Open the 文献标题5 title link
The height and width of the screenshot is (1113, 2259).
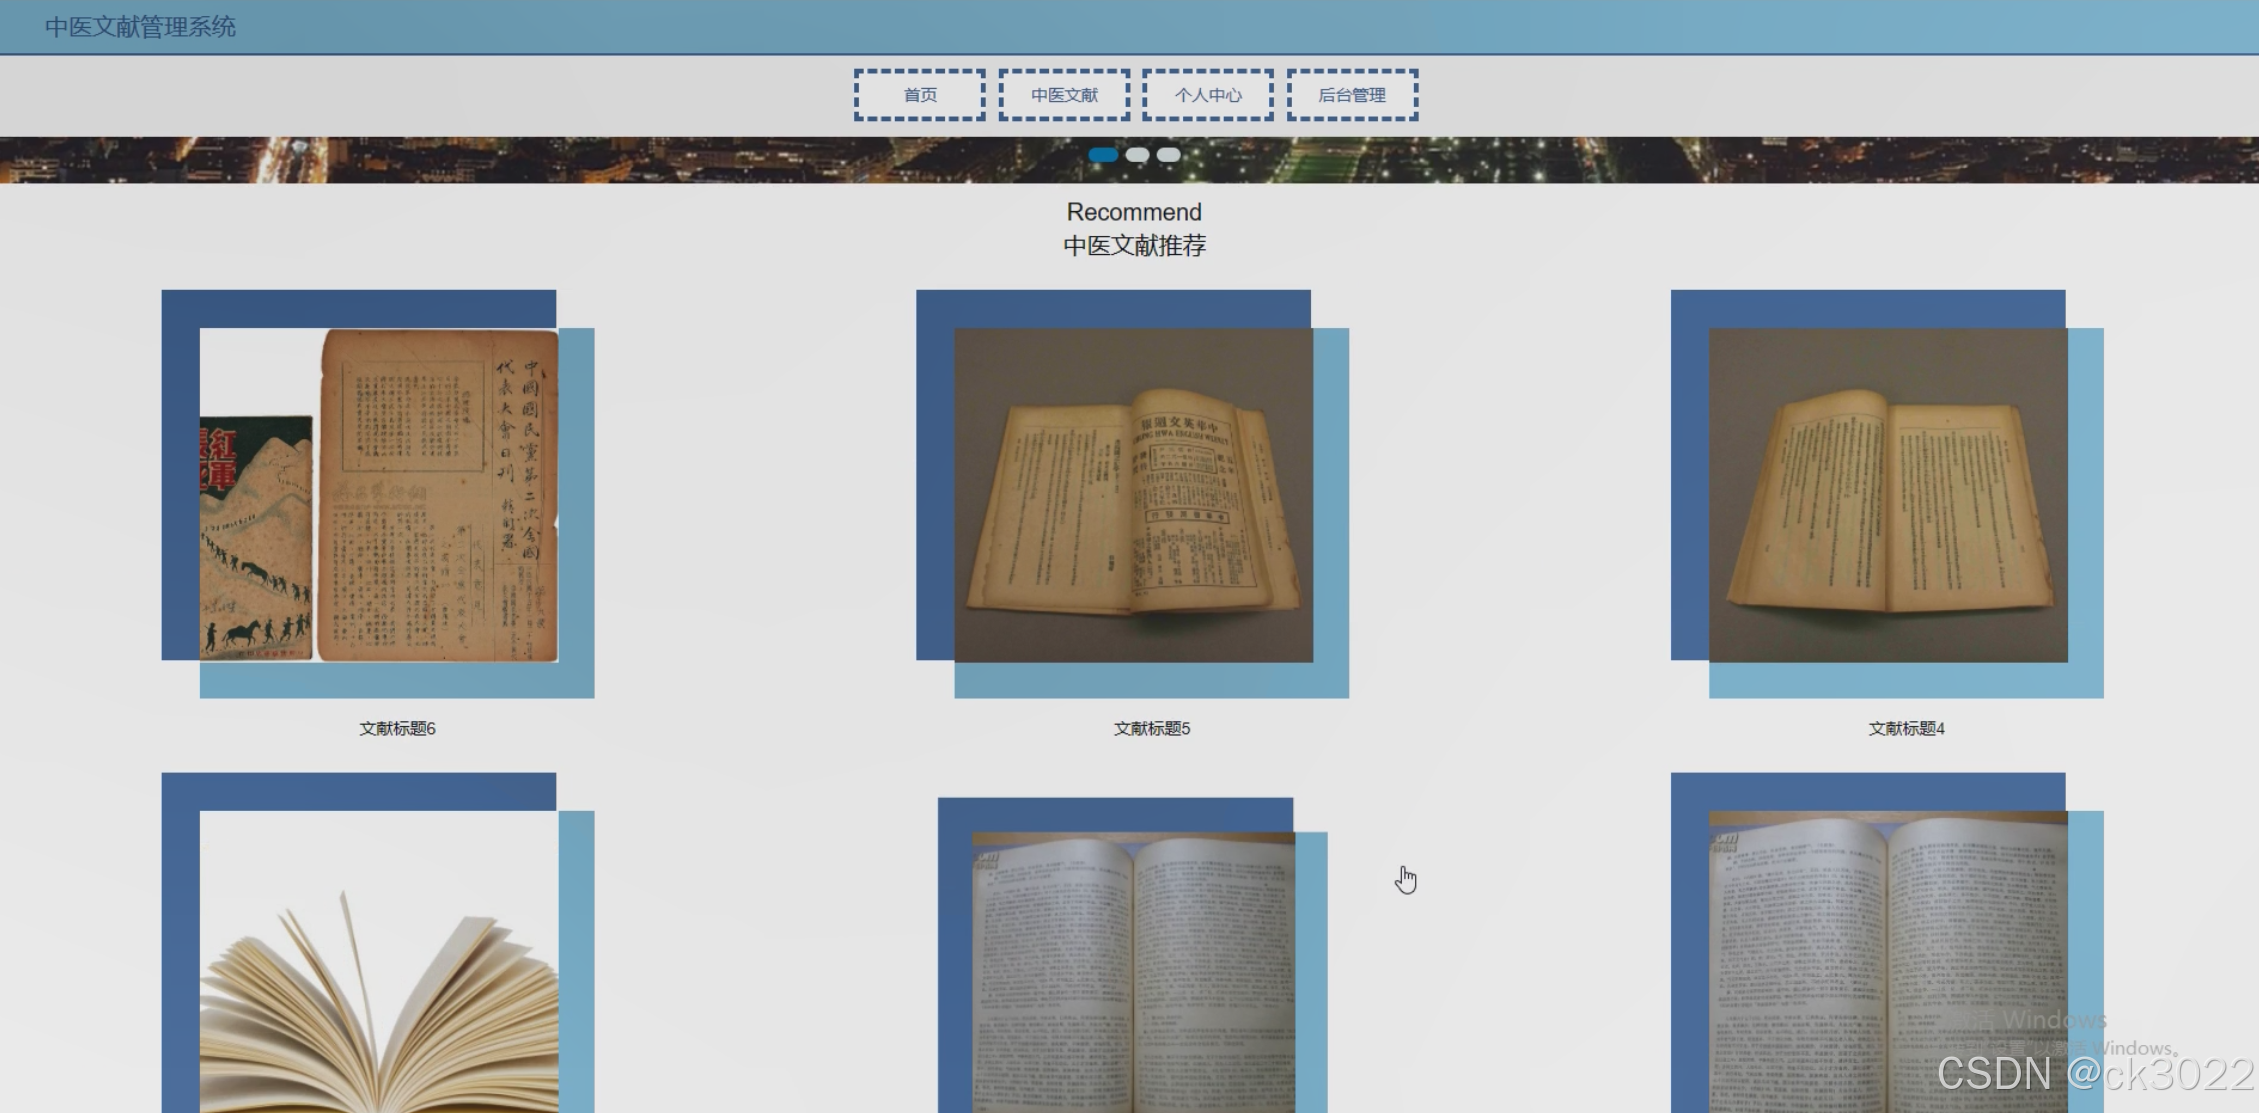pos(1151,728)
